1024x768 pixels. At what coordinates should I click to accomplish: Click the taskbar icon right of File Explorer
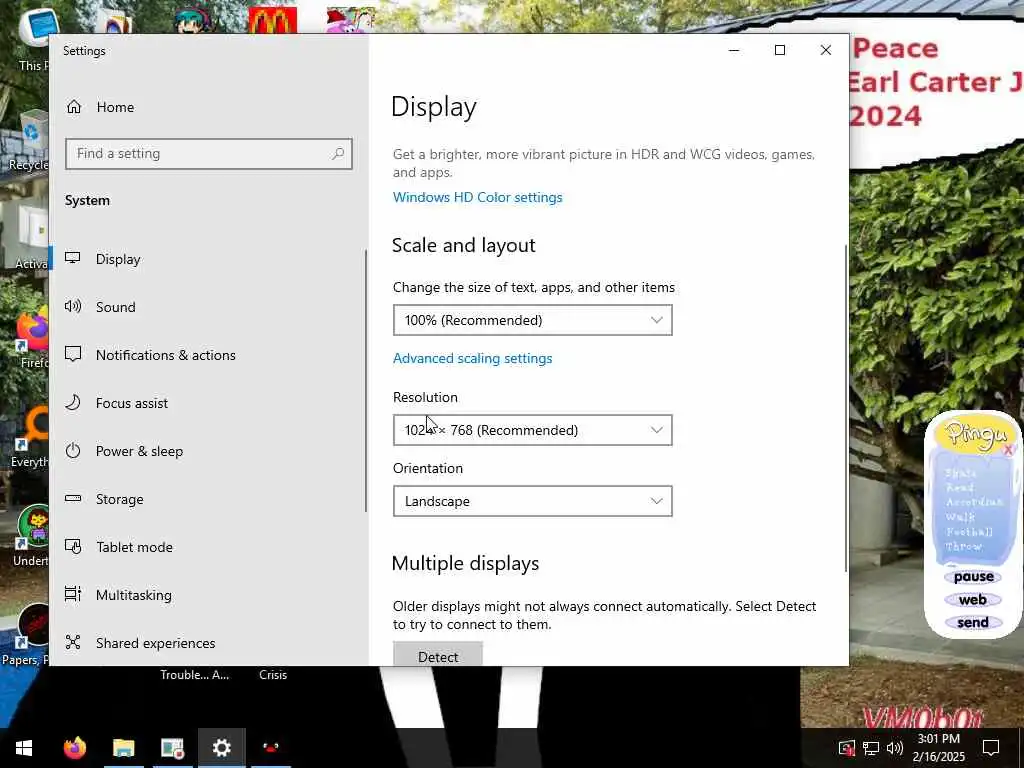172,748
